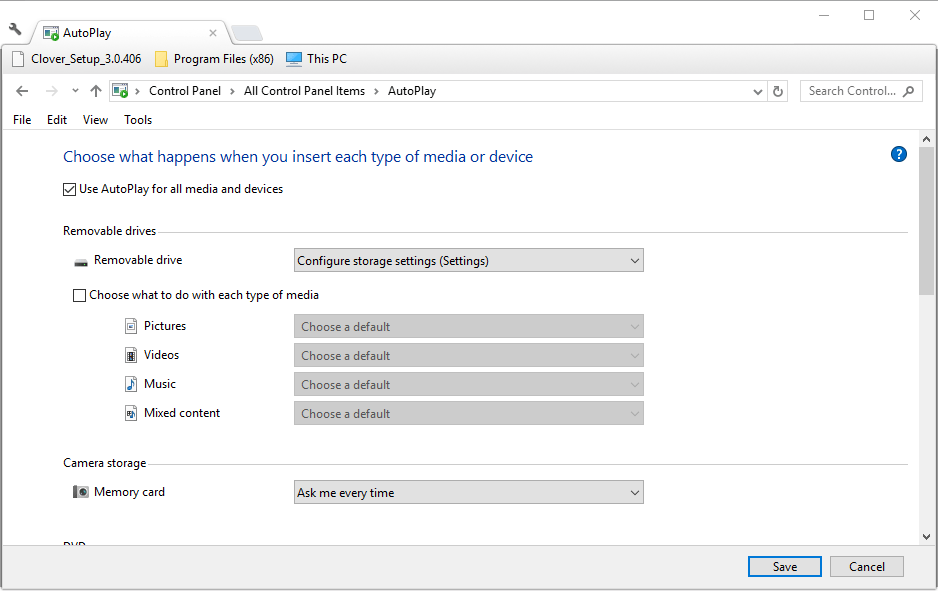
Task: Uncheck Use AutoPlay for all media and devices
Action: [x=70, y=189]
